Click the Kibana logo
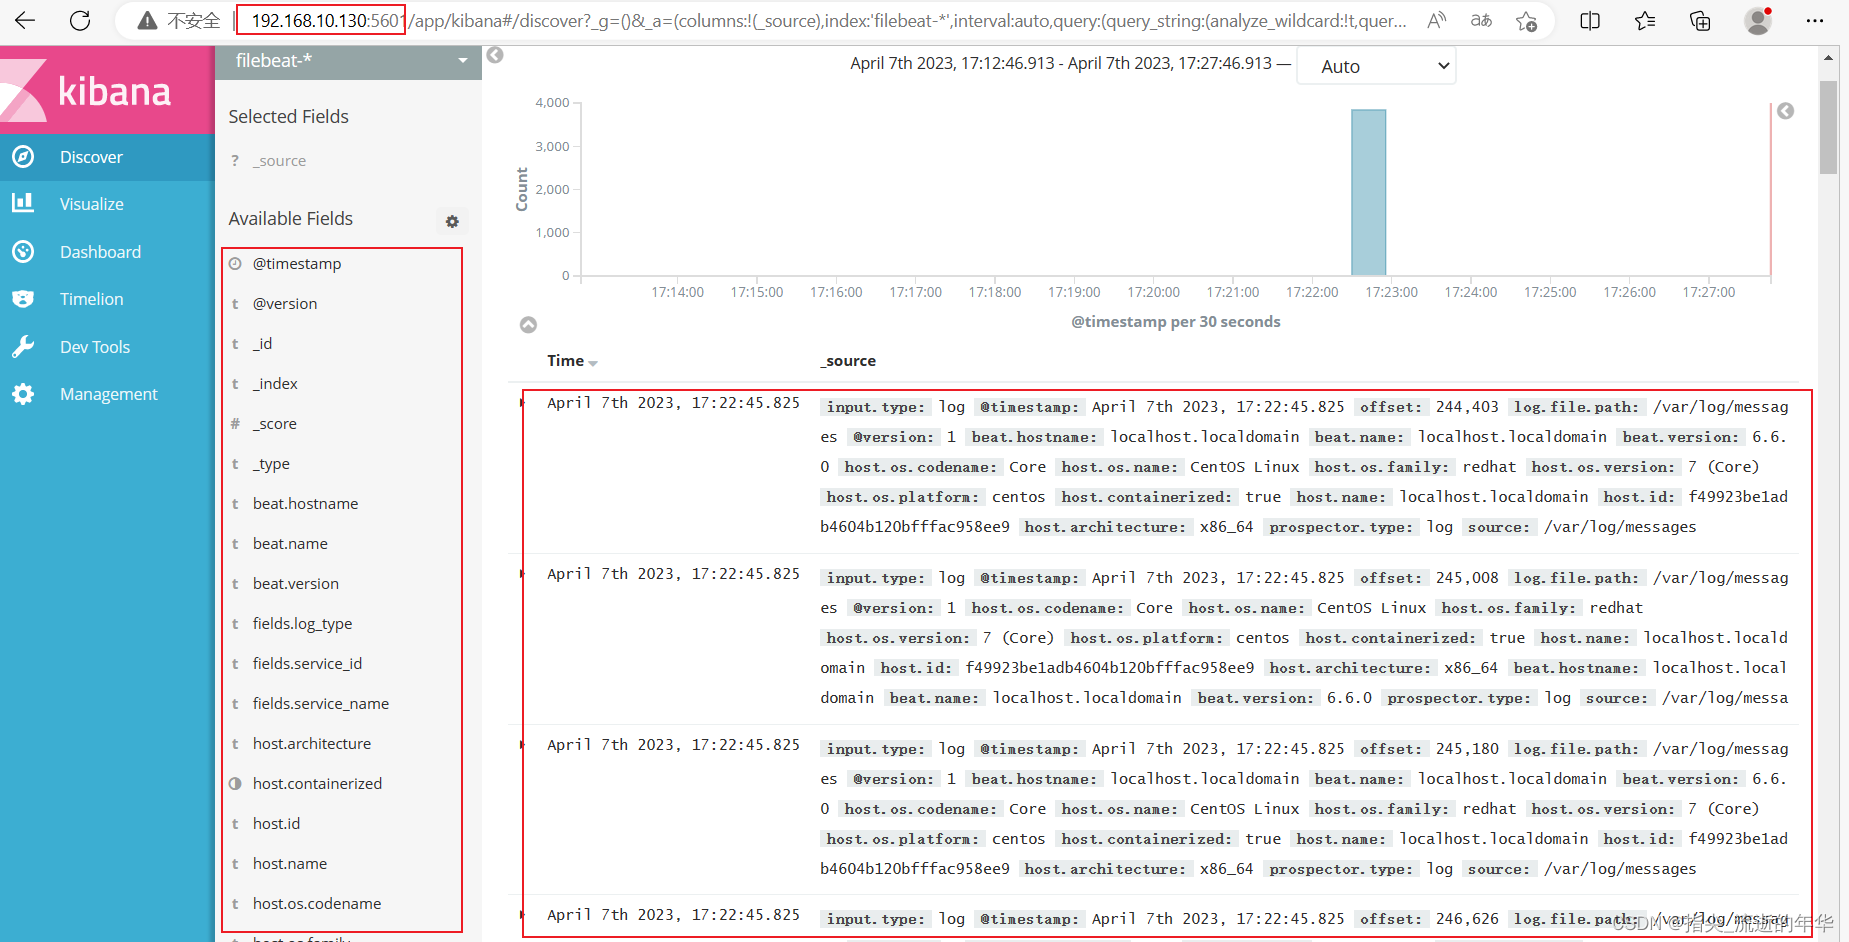1849x942 pixels. click(107, 90)
